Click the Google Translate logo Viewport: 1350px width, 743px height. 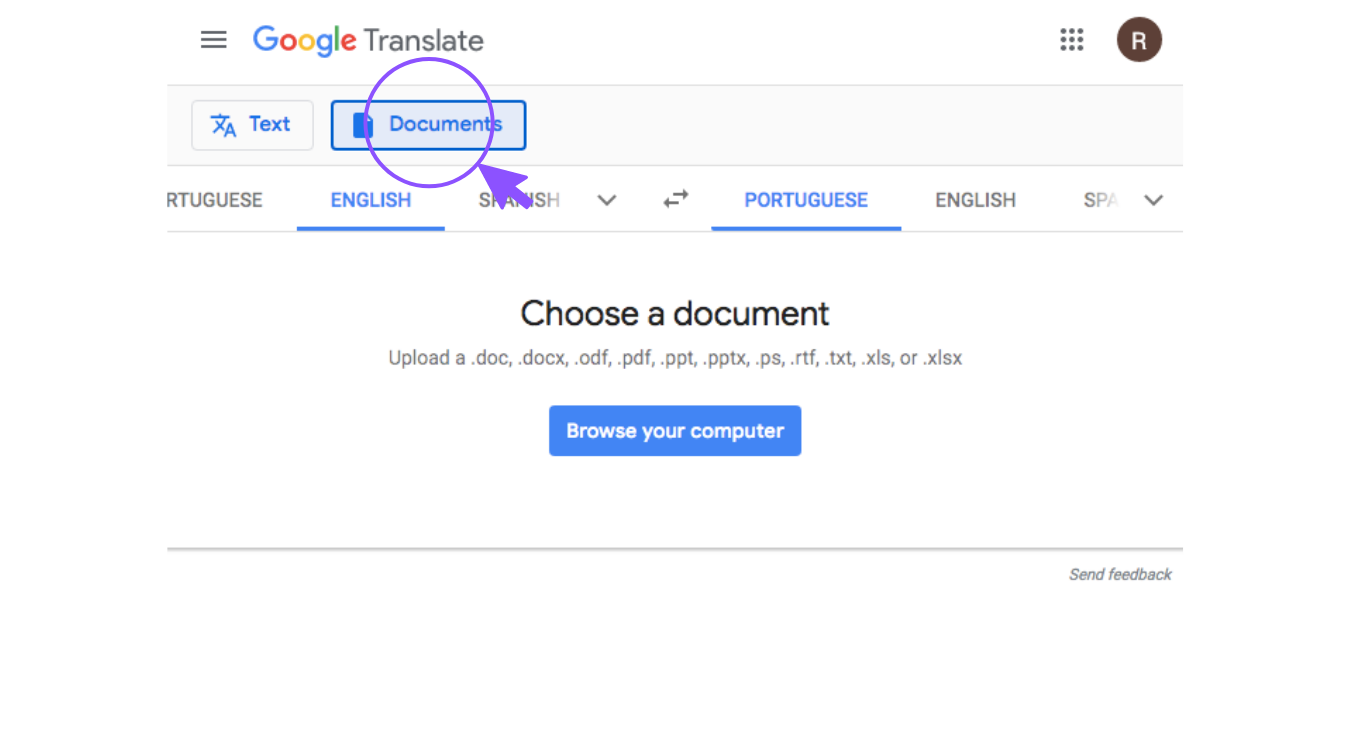coord(368,40)
